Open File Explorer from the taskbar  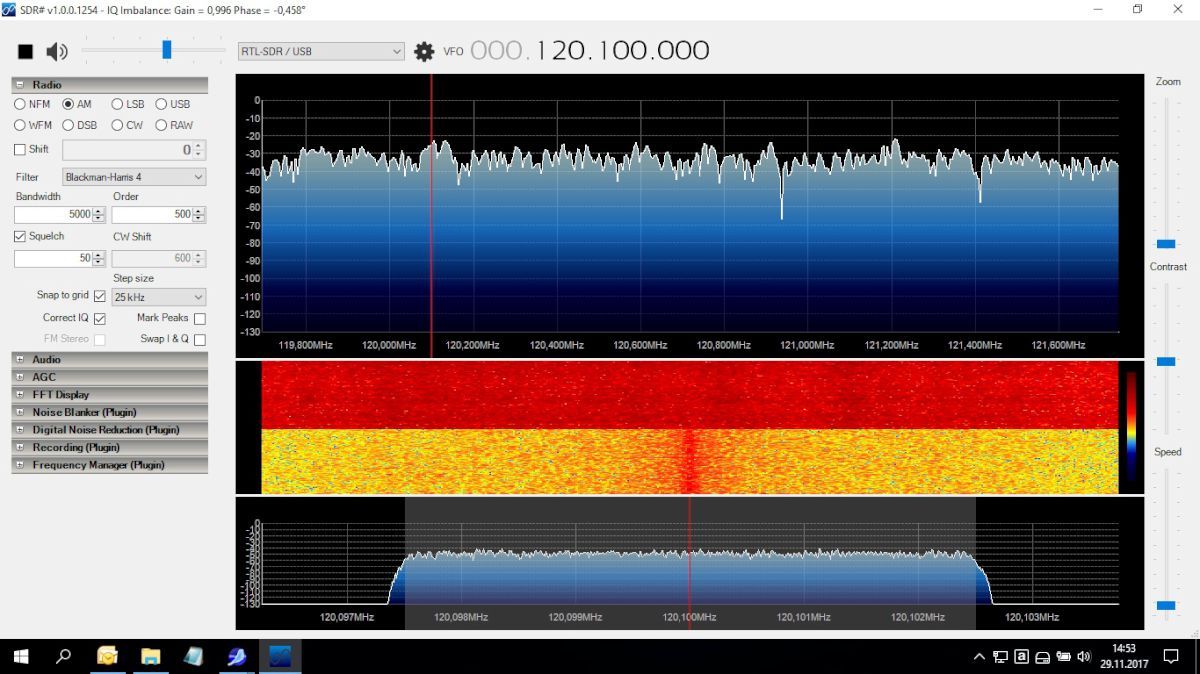(150, 657)
